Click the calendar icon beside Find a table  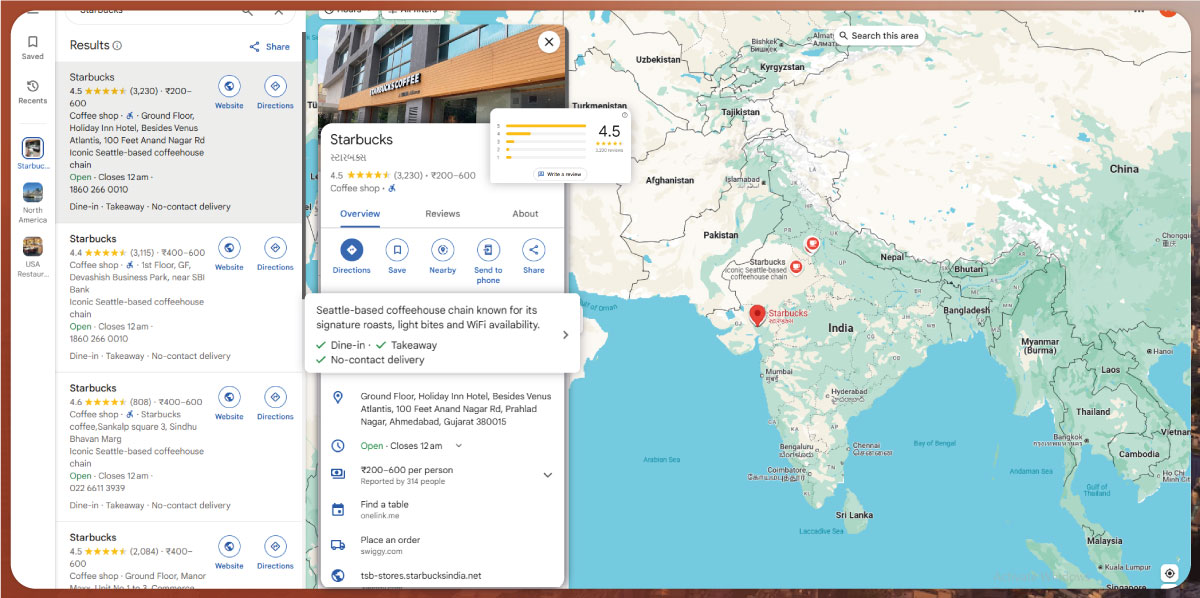[x=338, y=510]
